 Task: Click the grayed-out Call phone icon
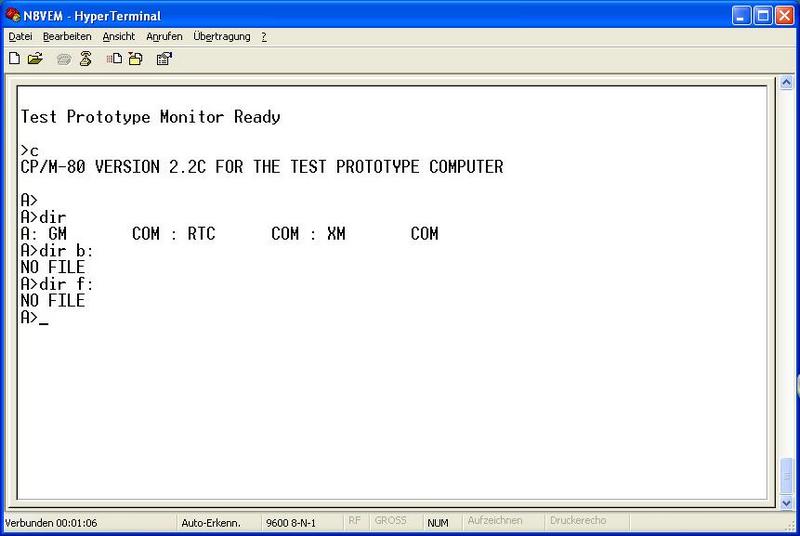65,59
